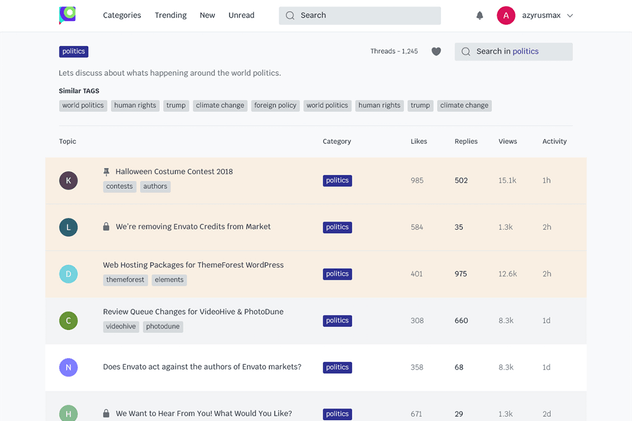Click the magnifier in 'Search in politics'
Image resolution: width=632 pixels, height=421 pixels.
click(466, 52)
